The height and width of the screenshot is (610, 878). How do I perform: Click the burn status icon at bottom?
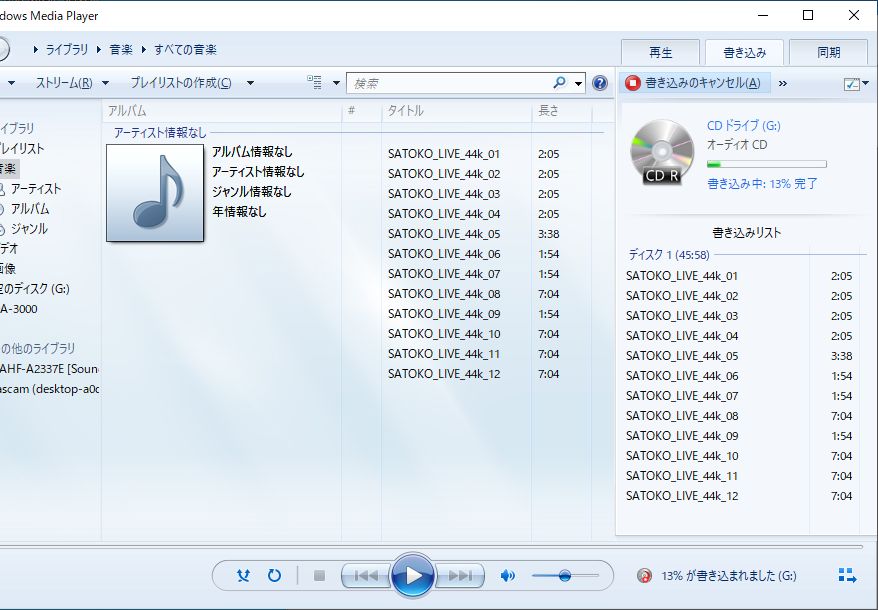point(644,575)
